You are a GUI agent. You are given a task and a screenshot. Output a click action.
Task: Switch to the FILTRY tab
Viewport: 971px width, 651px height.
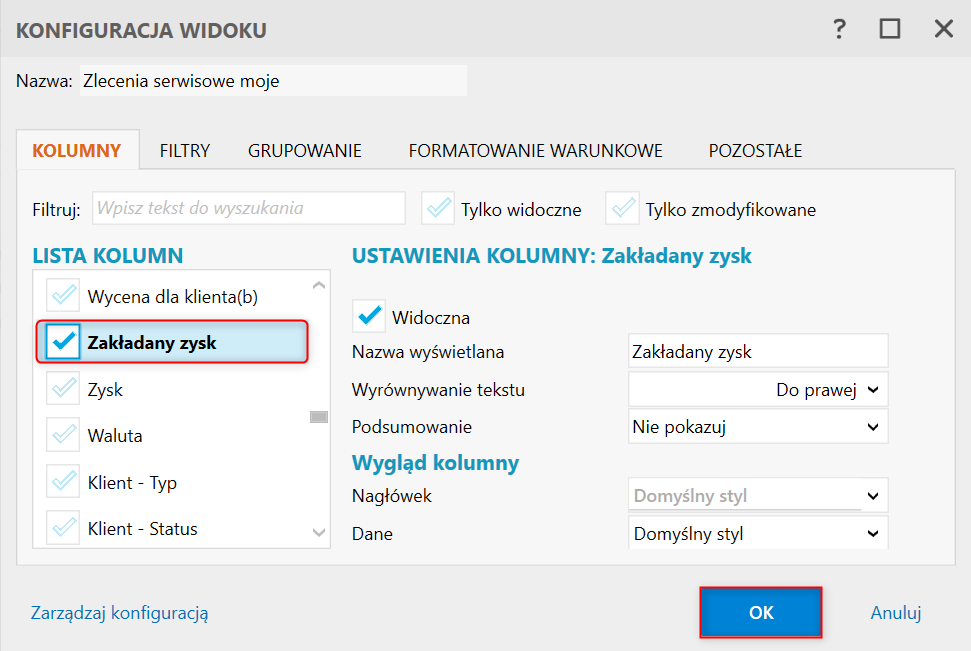pyautogui.click(x=185, y=151)
